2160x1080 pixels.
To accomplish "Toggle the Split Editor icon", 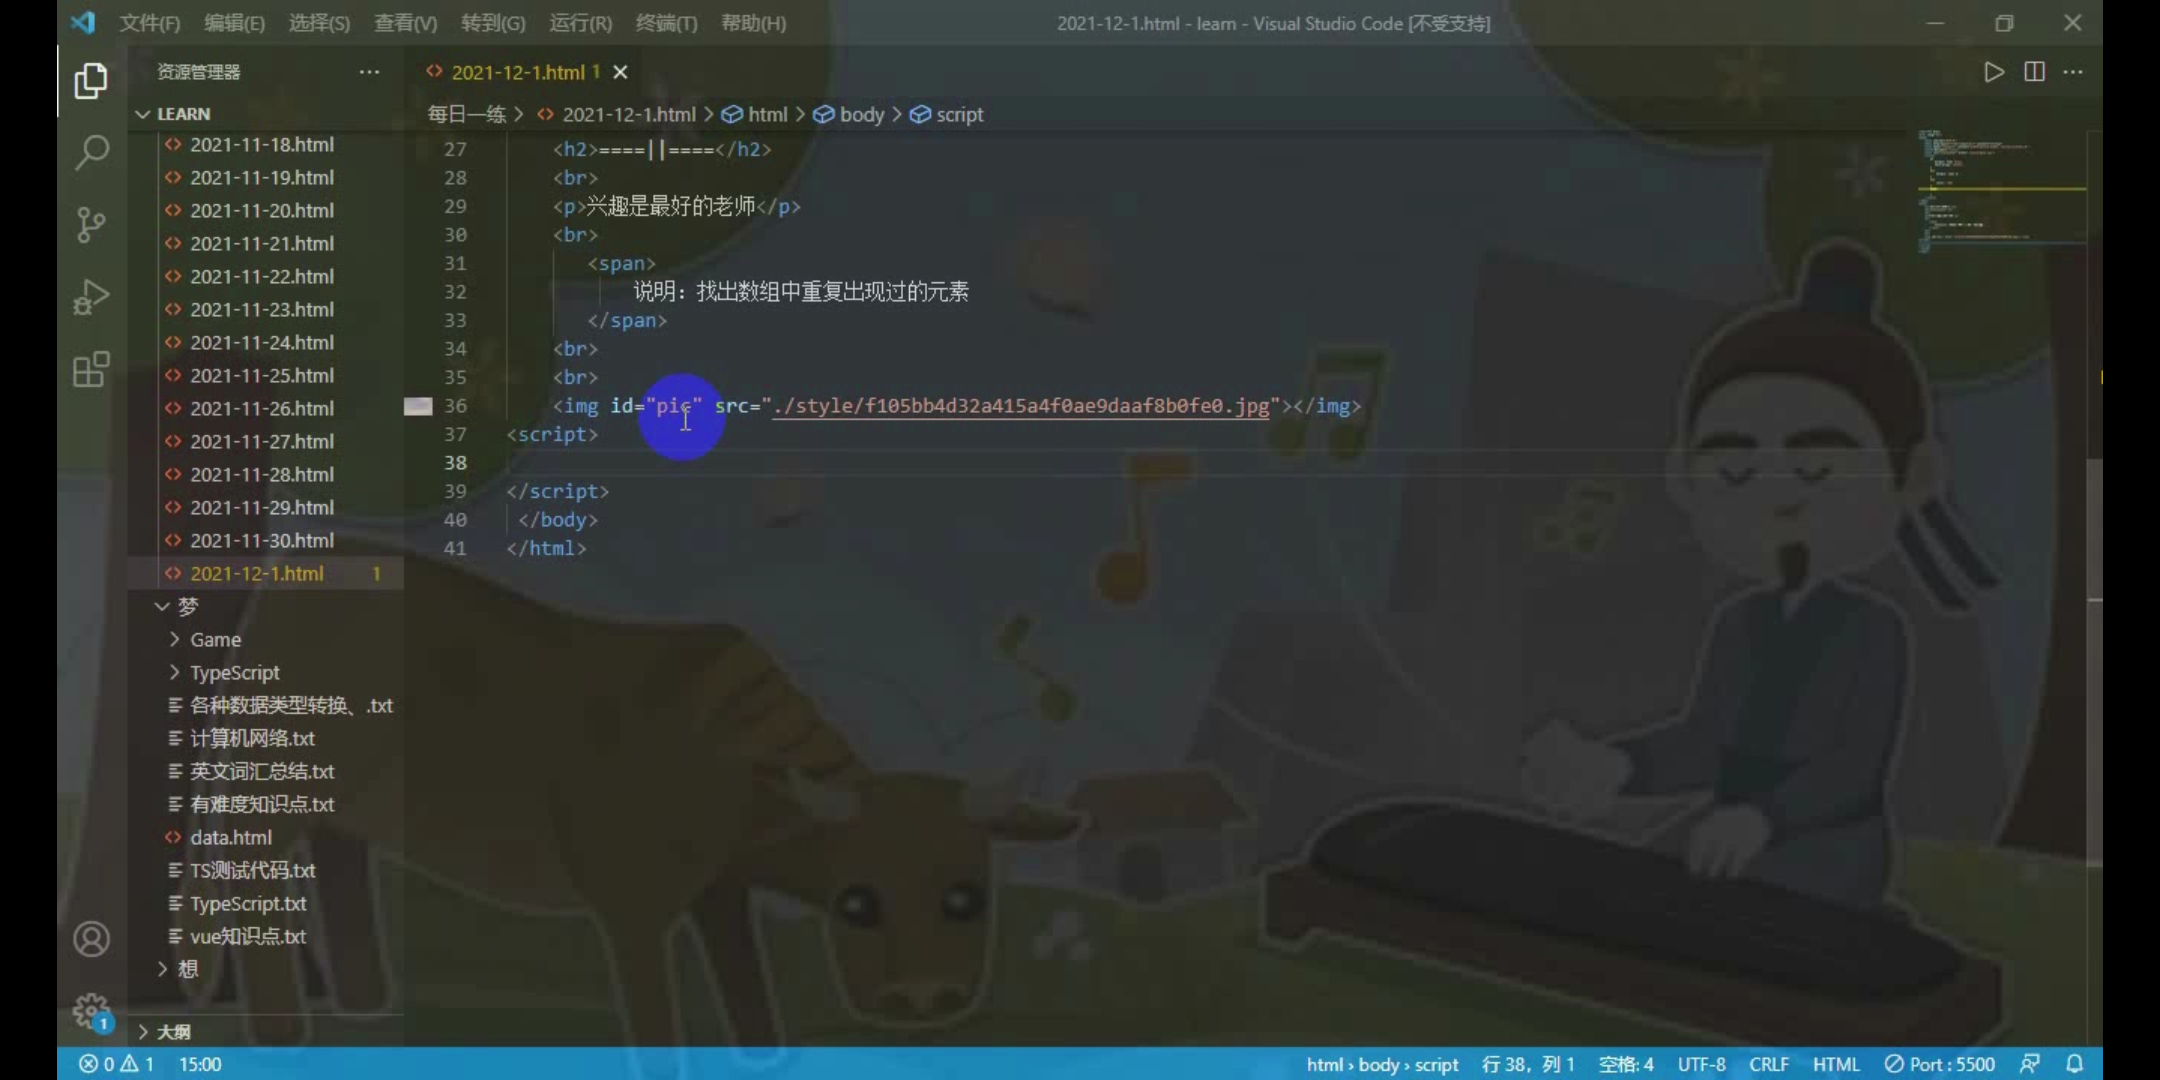I will coord(2035,71).
